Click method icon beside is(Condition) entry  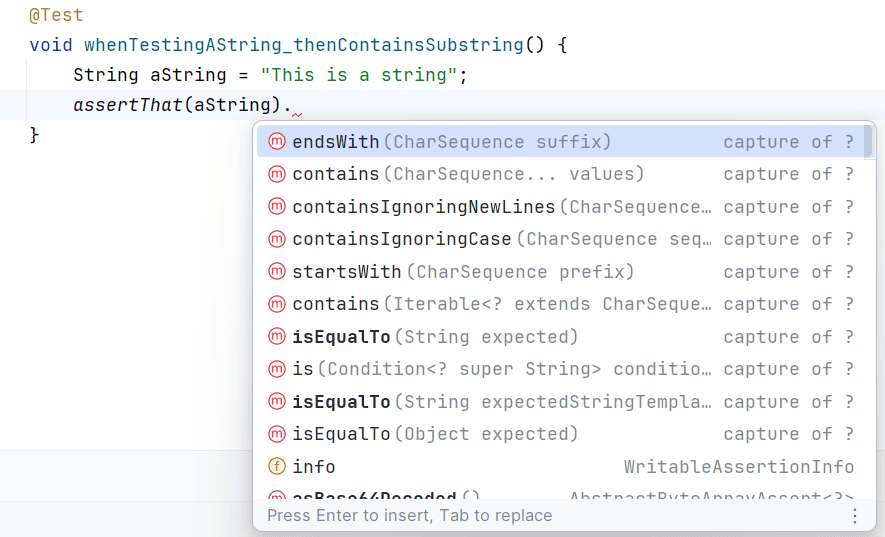pos(277,369)
